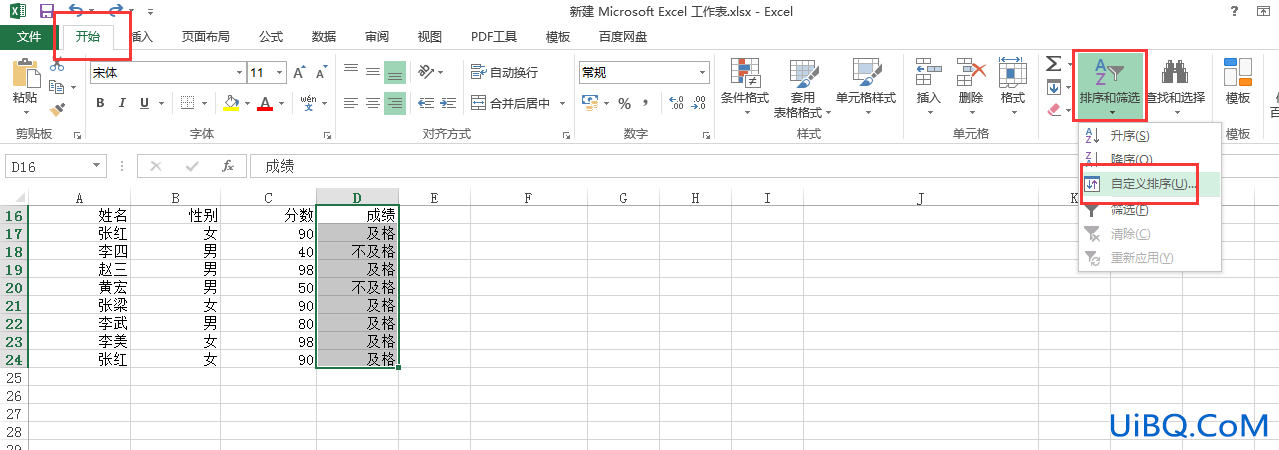Toggle bottom vertical alignment

(395, 72)
